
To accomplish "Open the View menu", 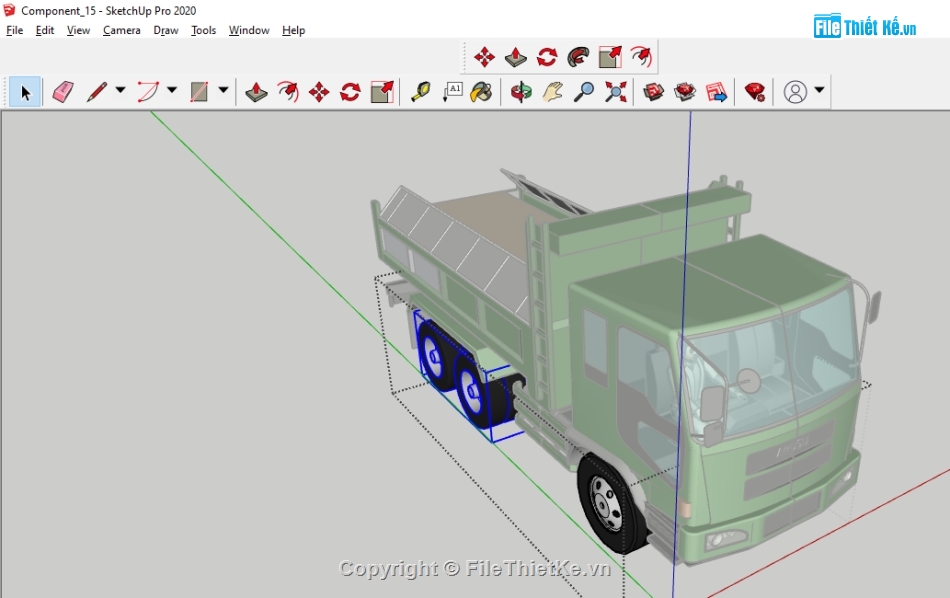I will (78, 30).
